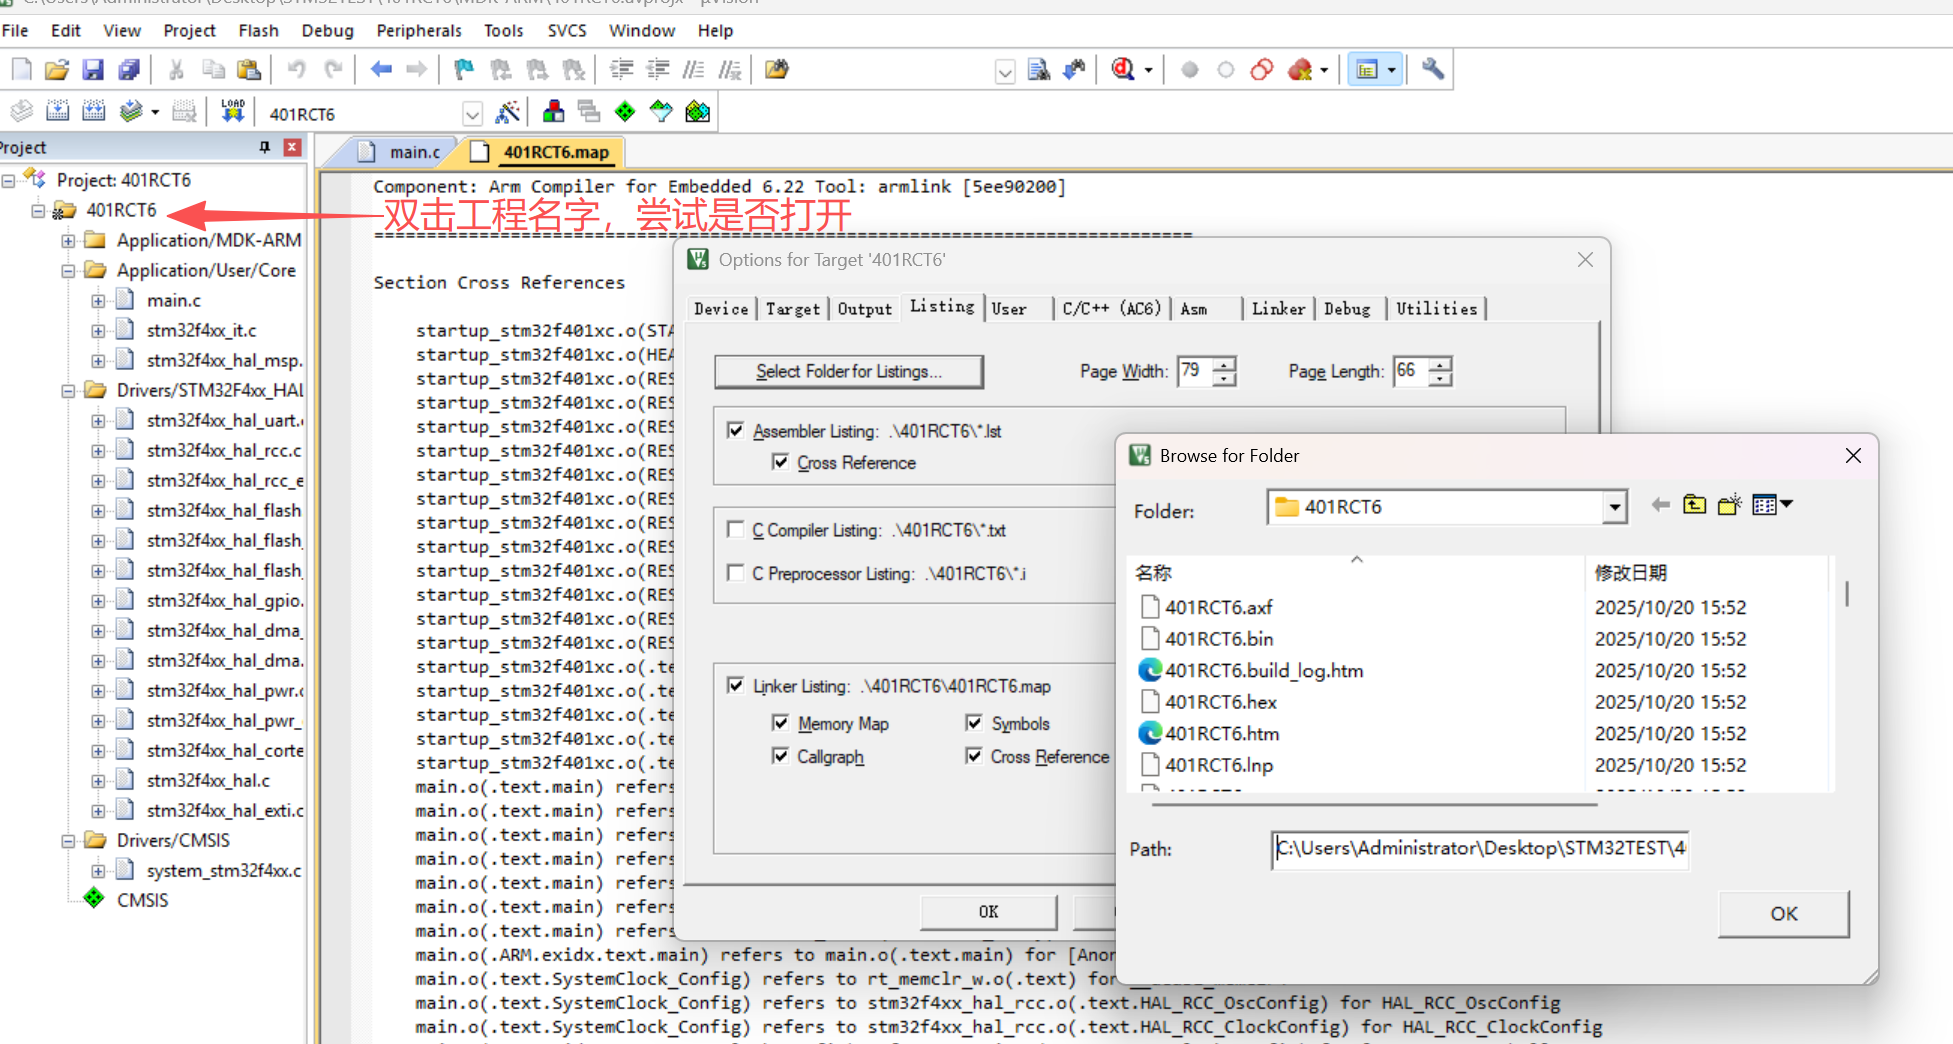Enable the C Compiler Listing checkbox

(736, 529)
